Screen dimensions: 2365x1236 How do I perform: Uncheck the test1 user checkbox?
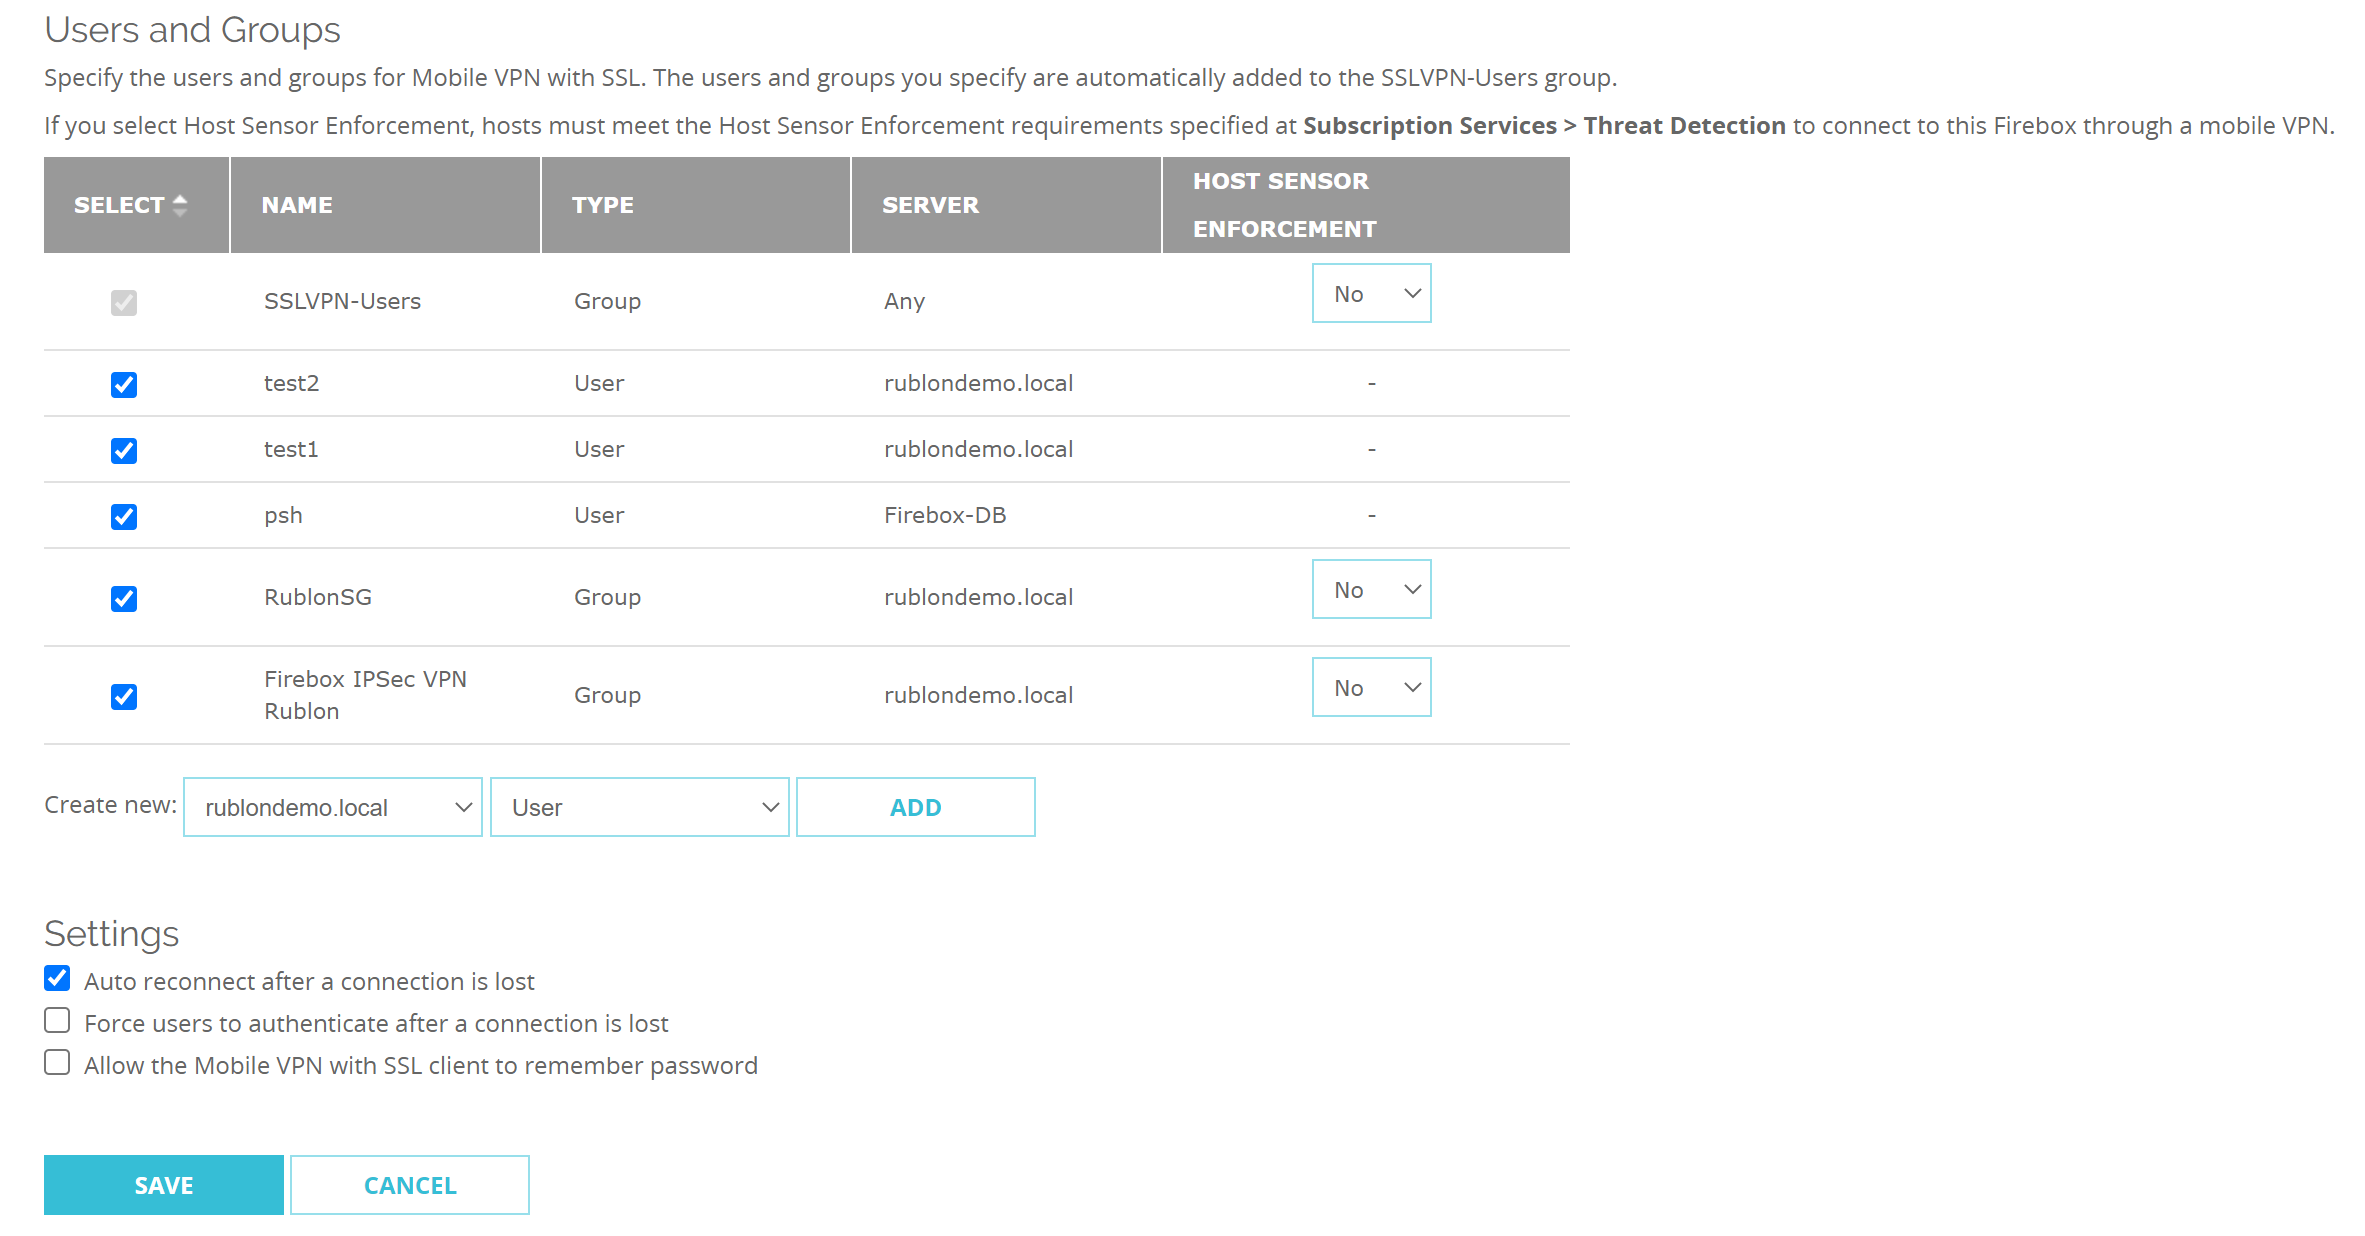(x=124, y=450)
